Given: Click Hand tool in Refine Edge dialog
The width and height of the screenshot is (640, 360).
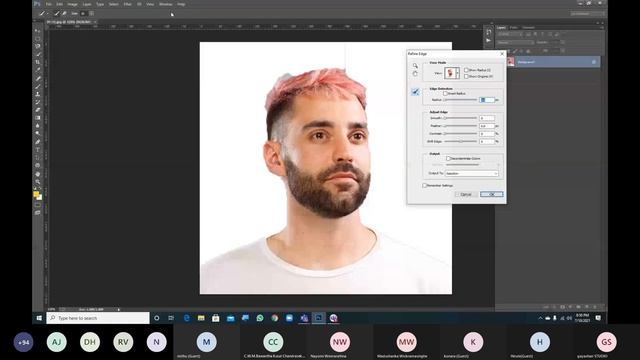Looking at the screenshot, I should [x=415, y=74].
